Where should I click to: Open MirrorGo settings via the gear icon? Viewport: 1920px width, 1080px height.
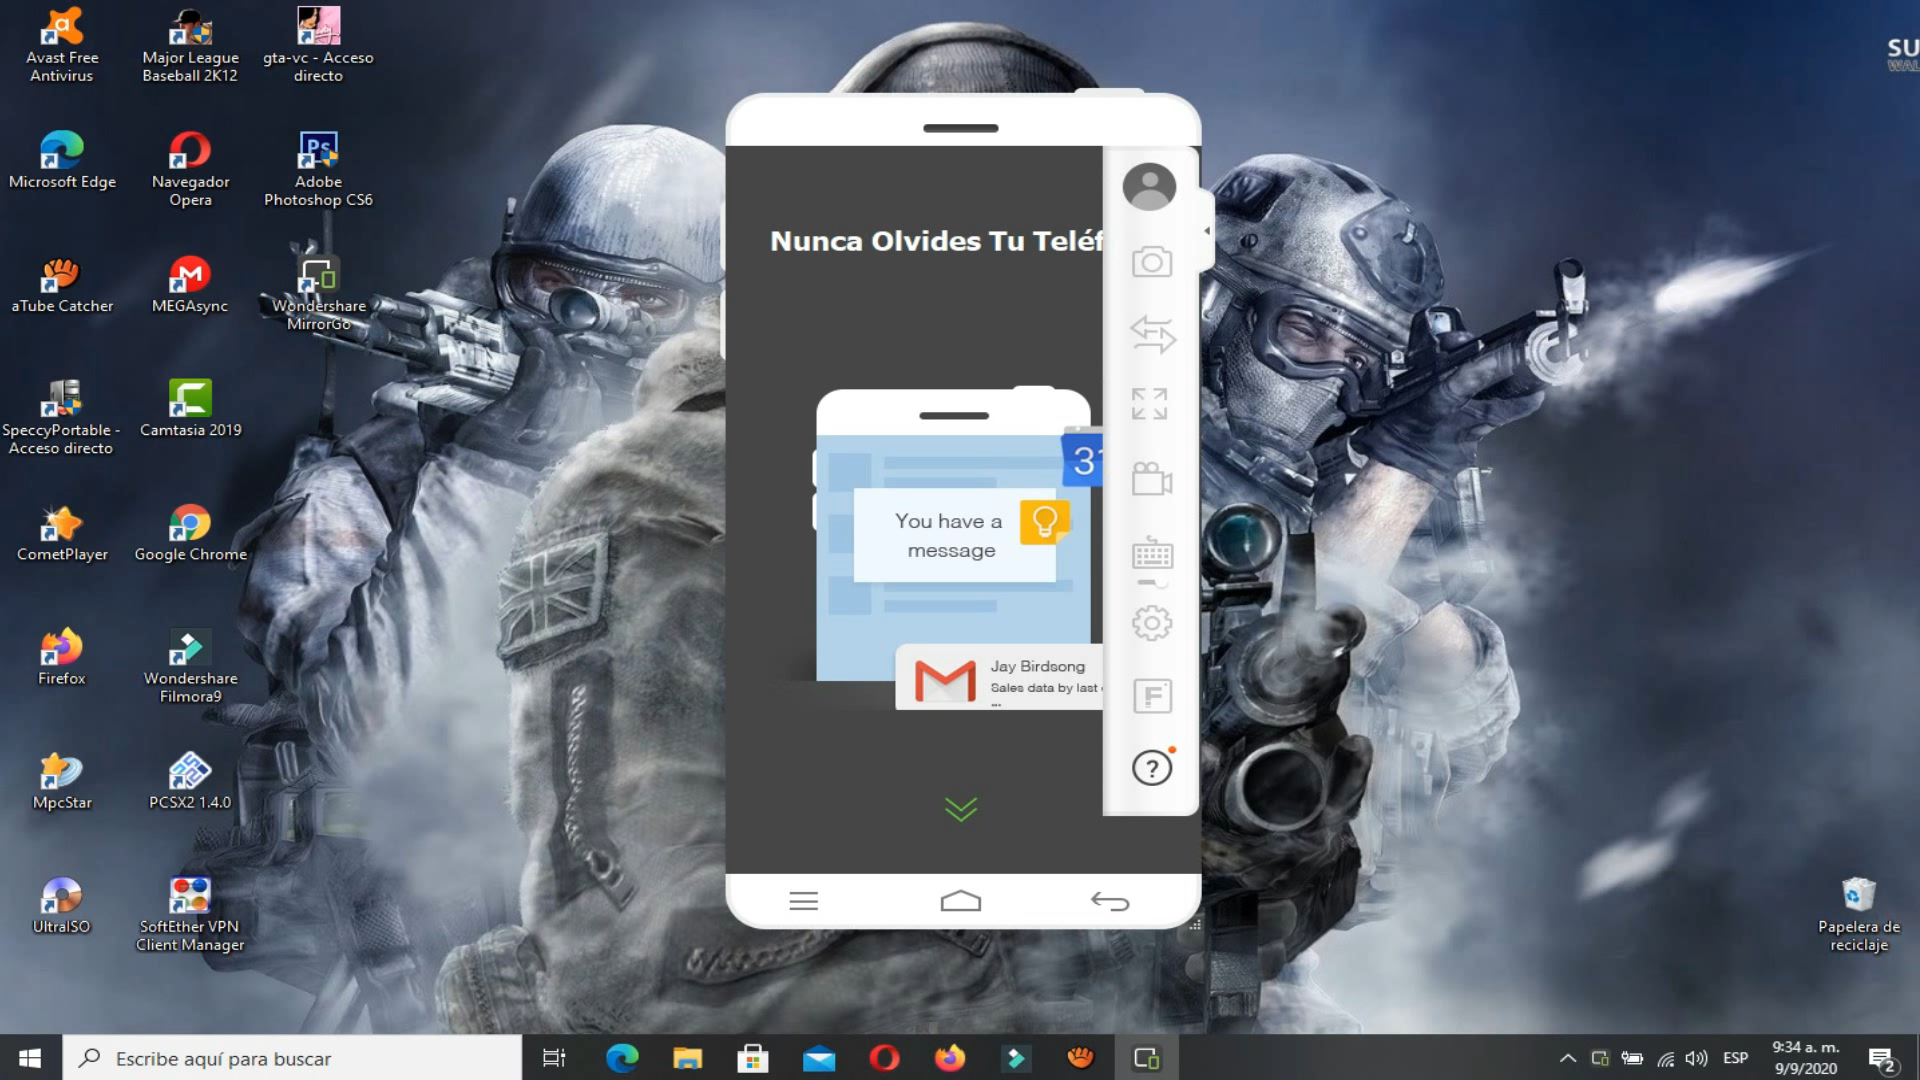pos(1151,621)
